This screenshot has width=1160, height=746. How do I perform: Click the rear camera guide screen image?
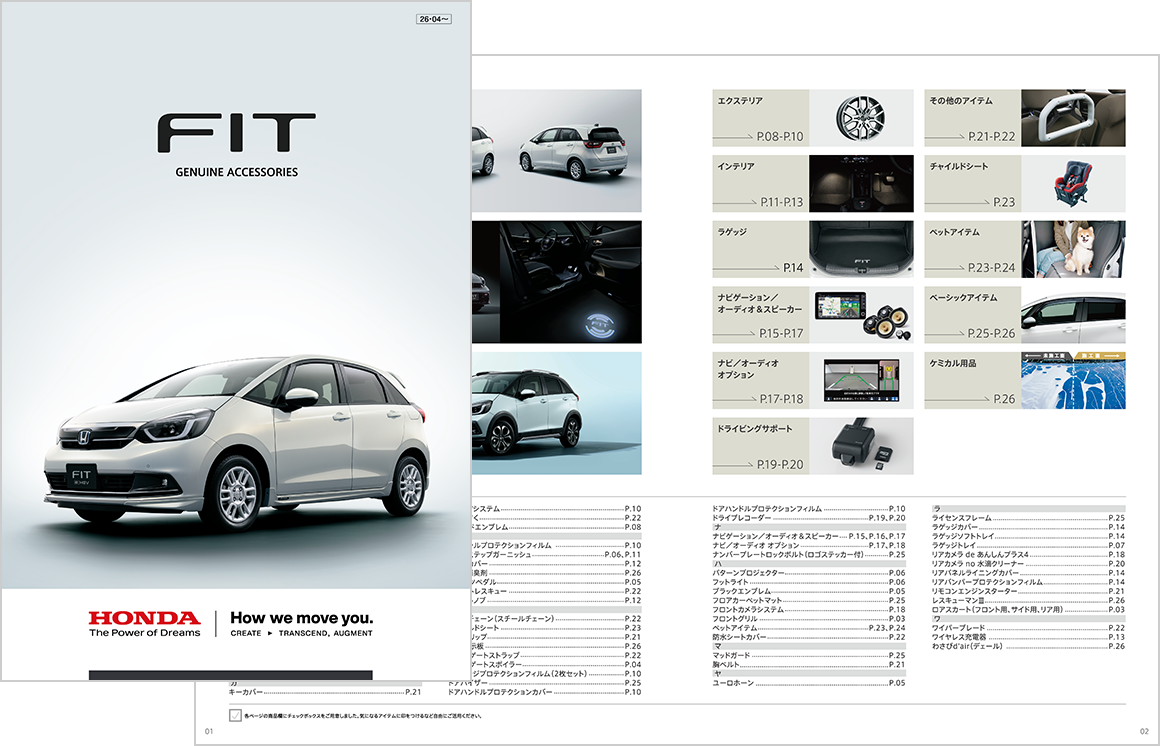coord(860,381)
